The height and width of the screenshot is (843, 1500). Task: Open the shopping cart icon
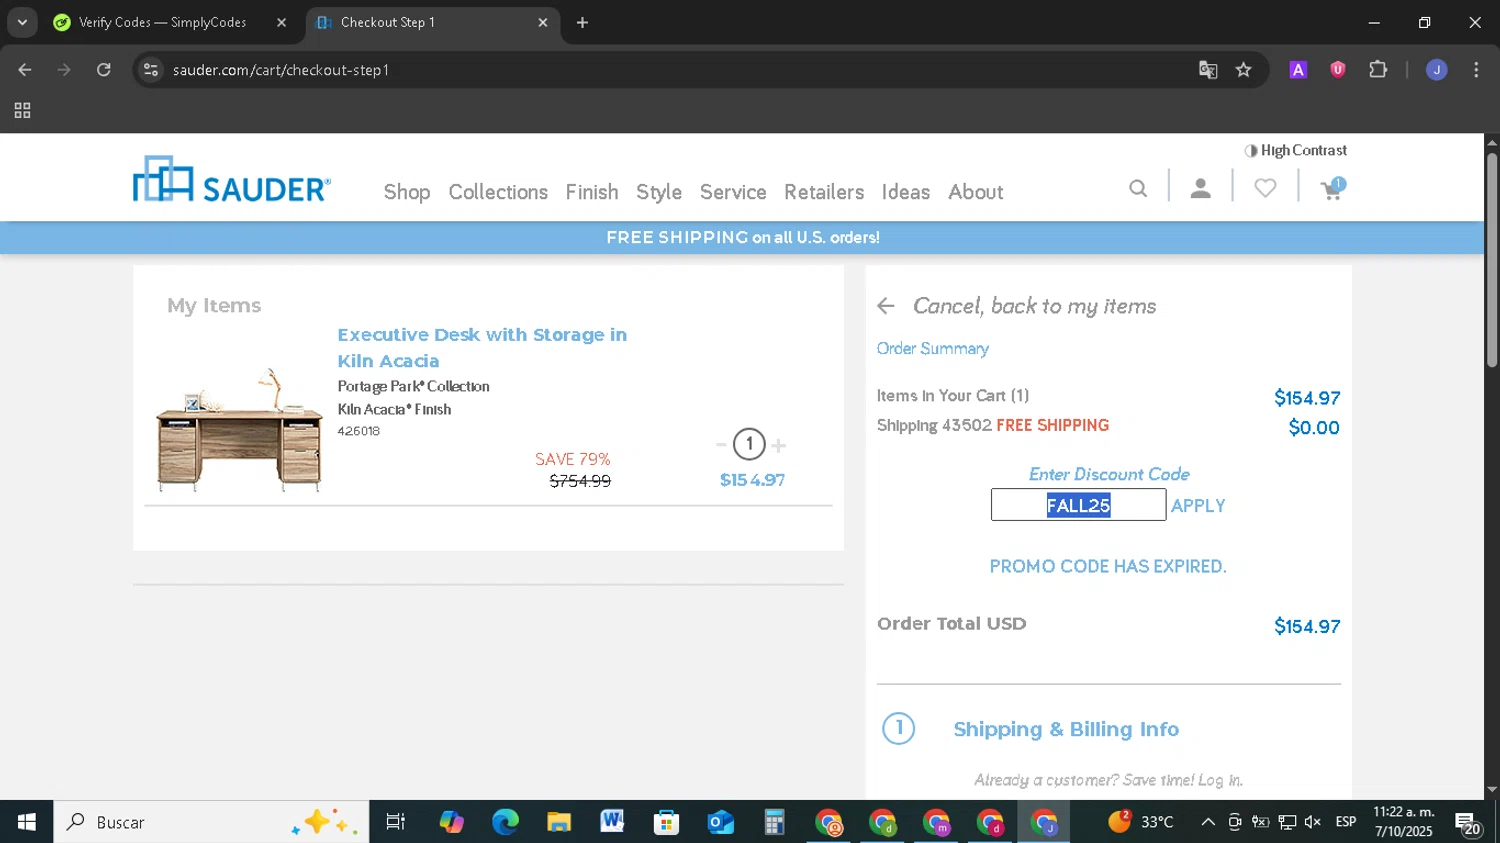tap(1332, 188)
